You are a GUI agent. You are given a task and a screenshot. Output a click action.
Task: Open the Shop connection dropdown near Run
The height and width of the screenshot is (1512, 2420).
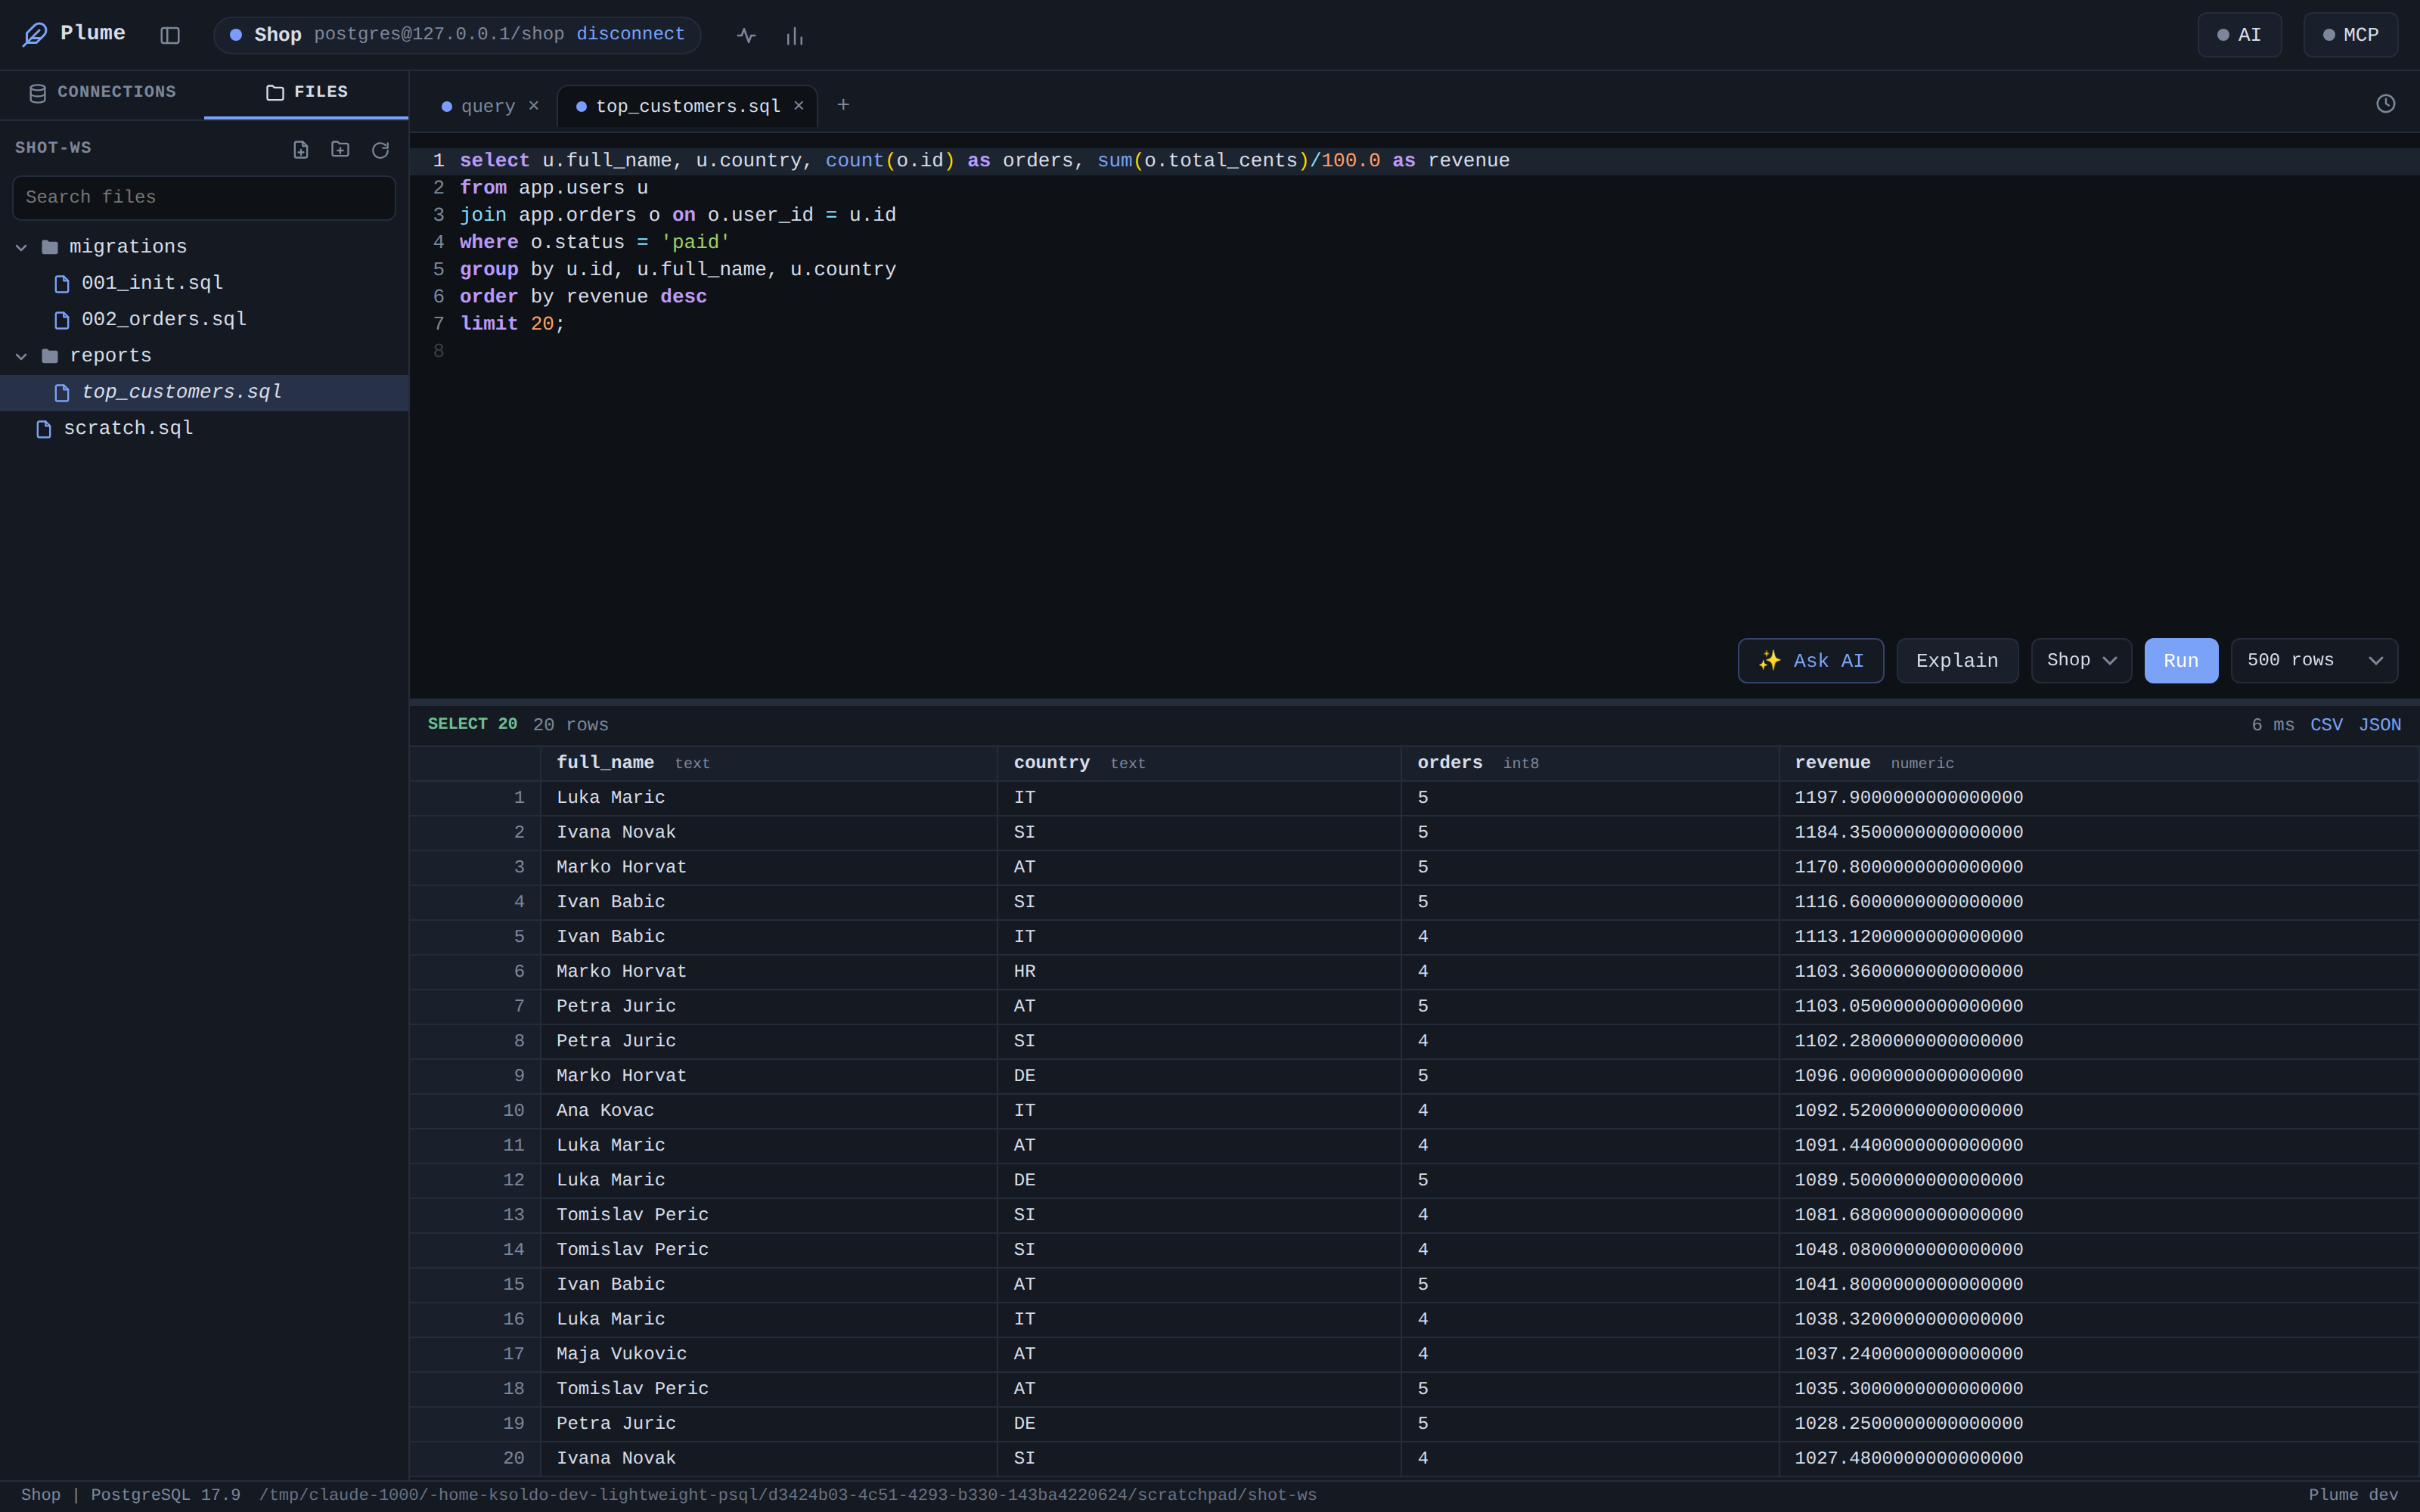2081,660
